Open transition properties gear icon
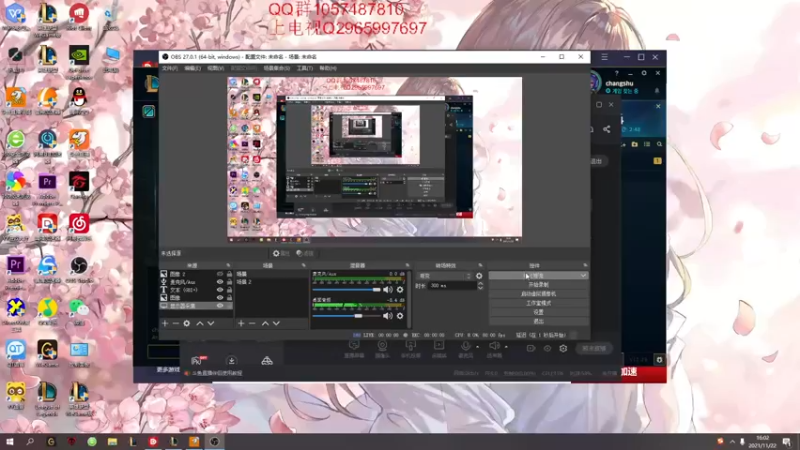 (479, 276)
